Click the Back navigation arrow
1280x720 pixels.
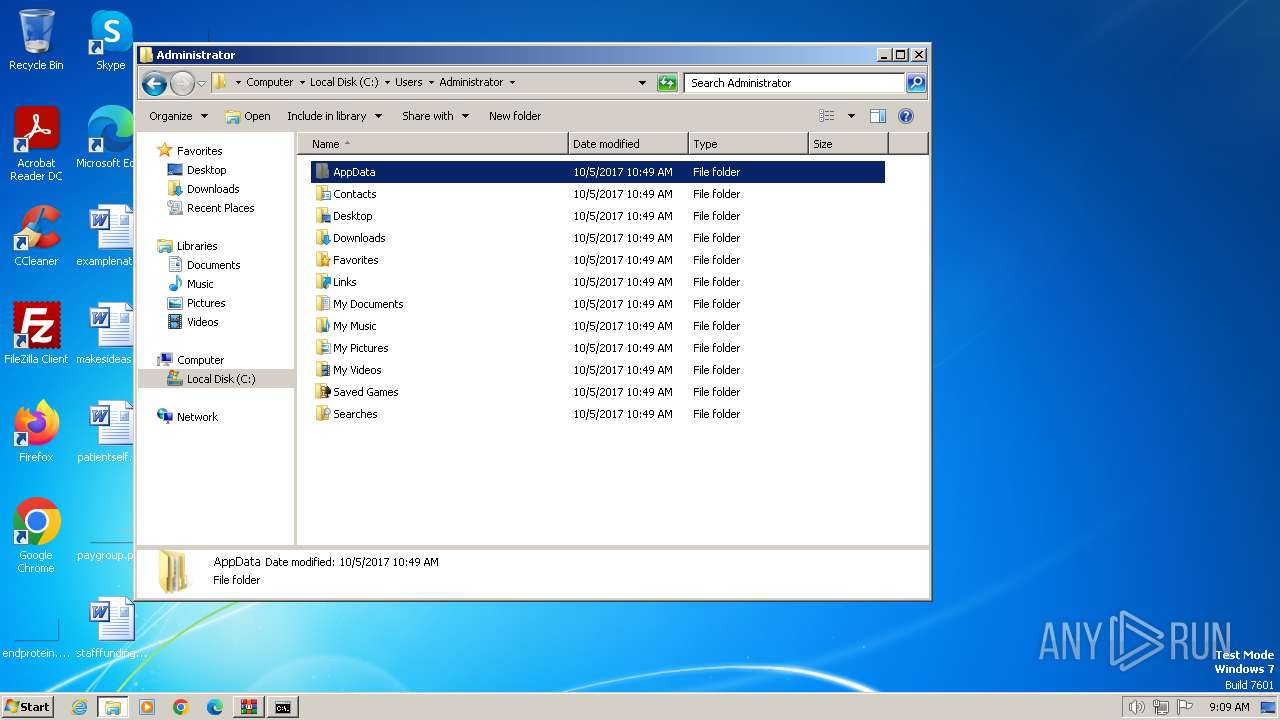point(154,83)
